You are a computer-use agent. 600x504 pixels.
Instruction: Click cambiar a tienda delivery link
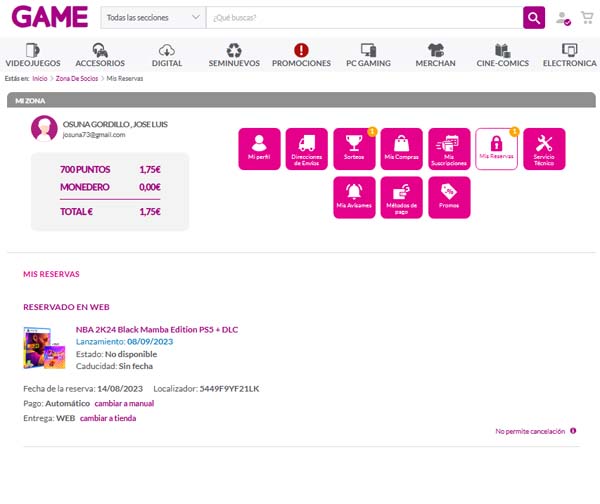[108, 418]
